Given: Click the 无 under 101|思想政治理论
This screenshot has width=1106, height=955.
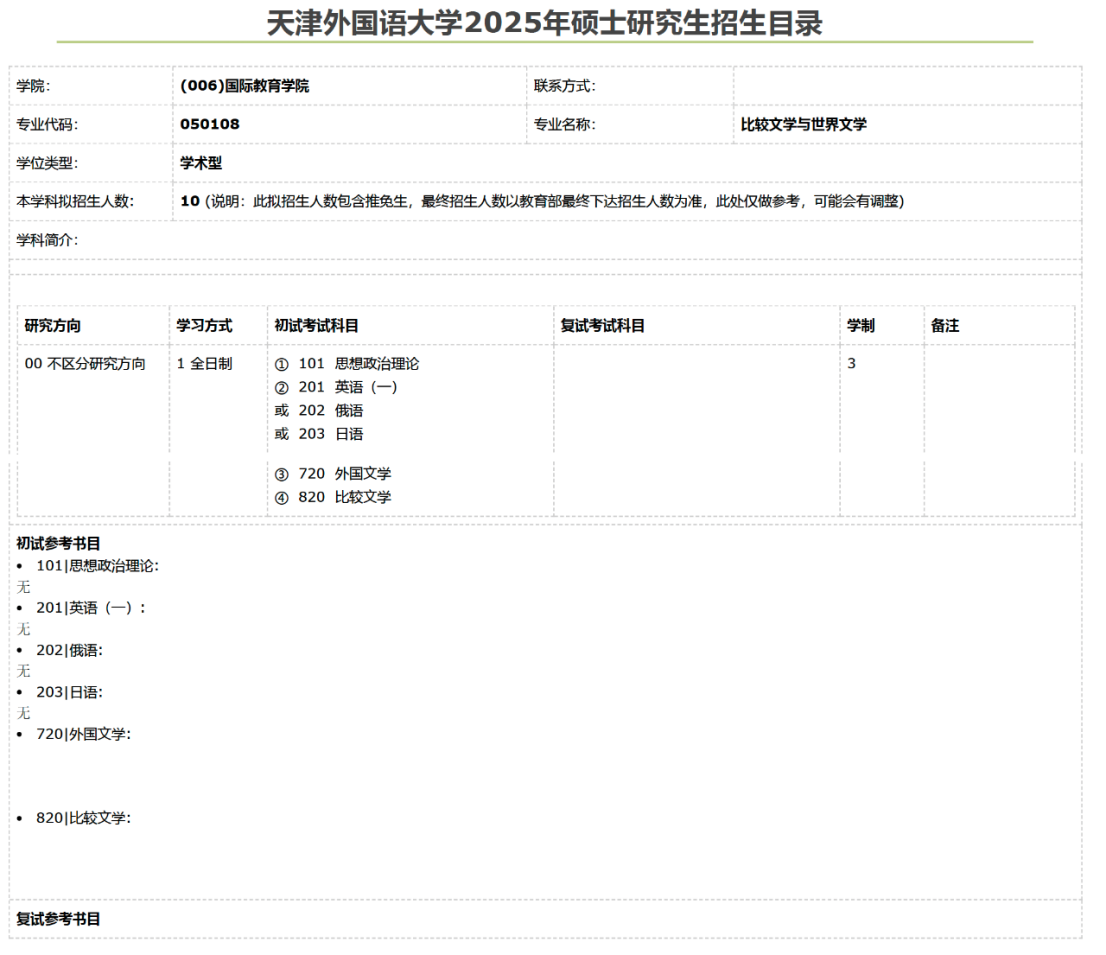Looking at the screenshot, I should (x=23, y=587).
